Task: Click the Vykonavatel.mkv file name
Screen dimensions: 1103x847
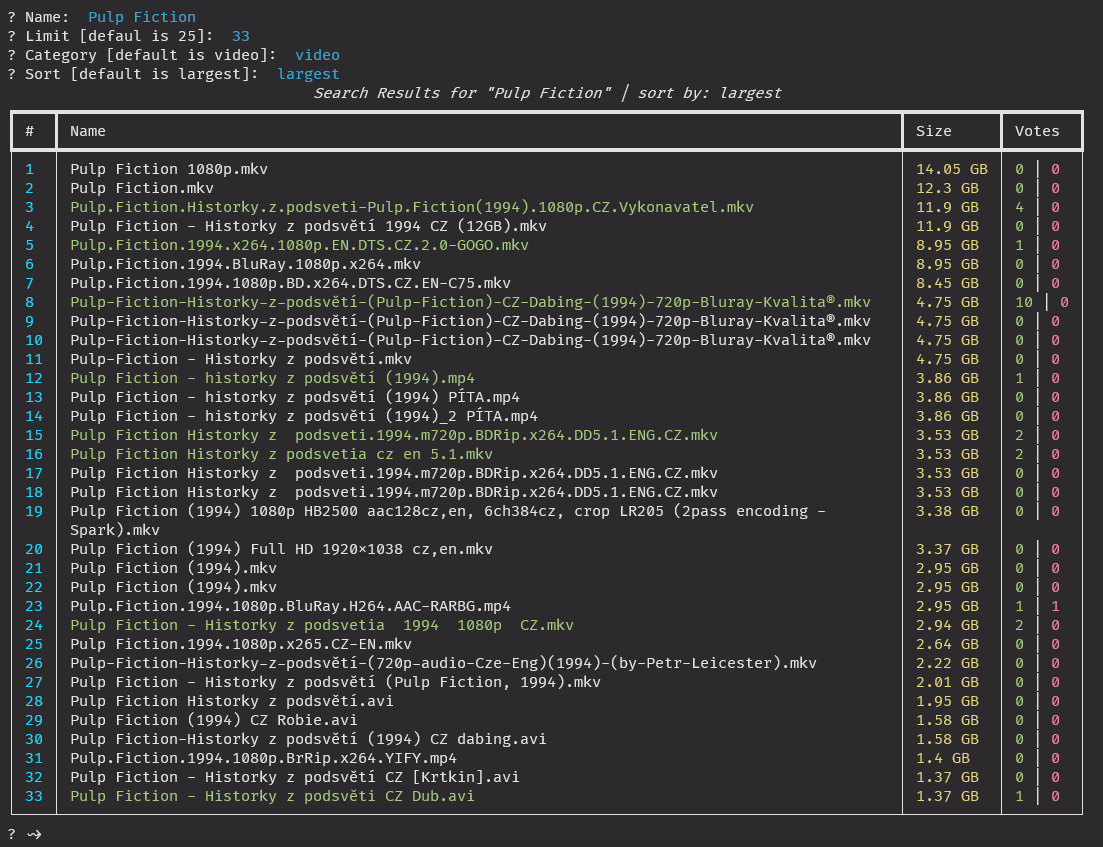Action: point(412,207)
